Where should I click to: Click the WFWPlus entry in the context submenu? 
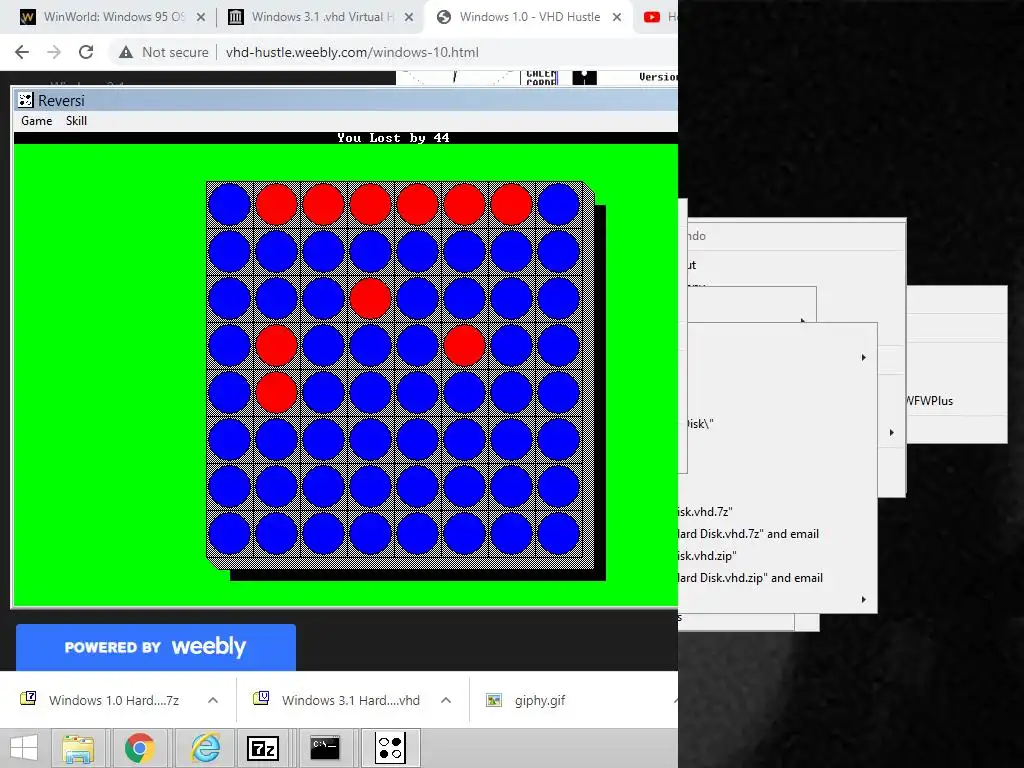click(930, 401)
